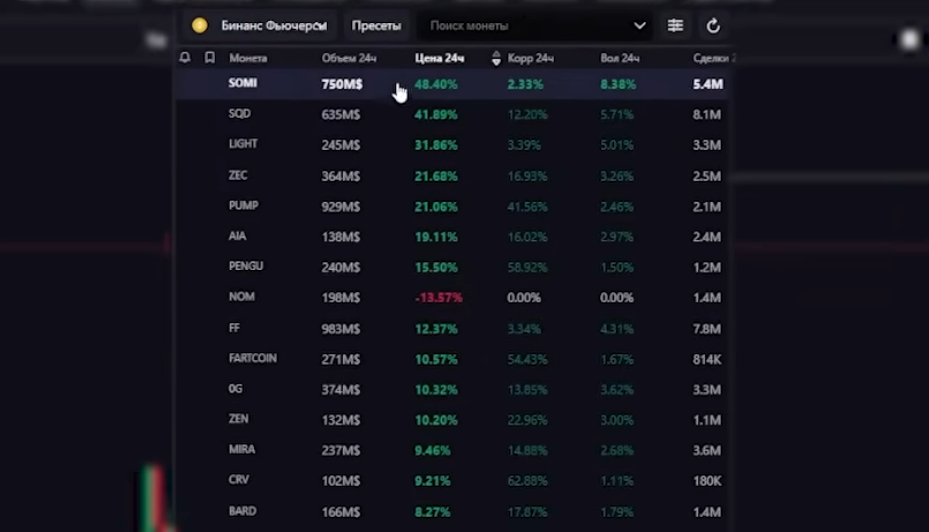
Task: Open the table filter settings icon
Action: pos(675,25)
